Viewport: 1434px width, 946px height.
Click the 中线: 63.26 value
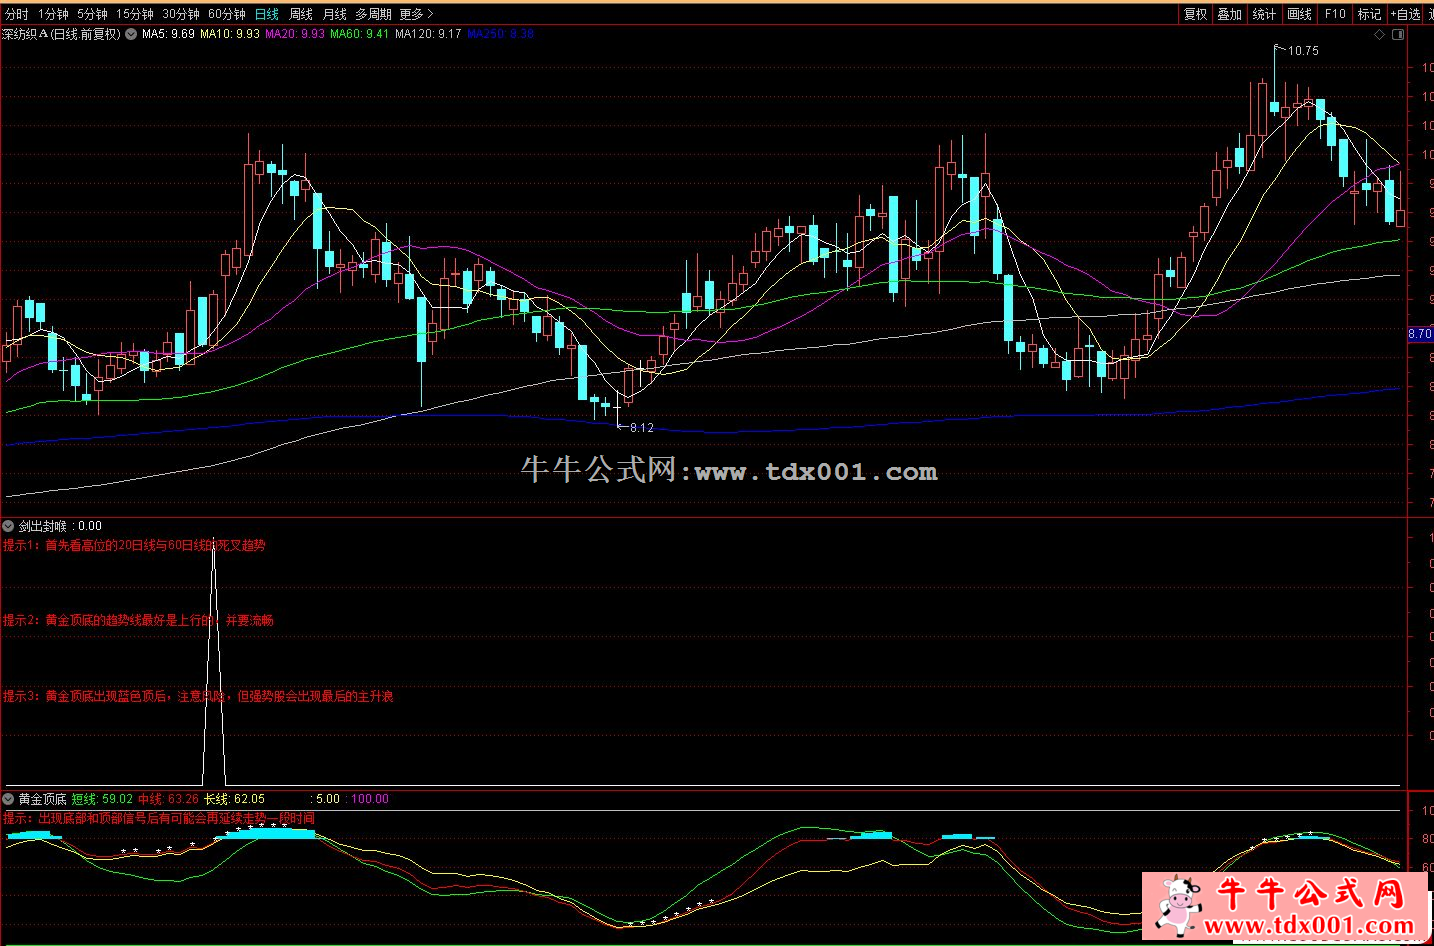click(x=168, y=799)
